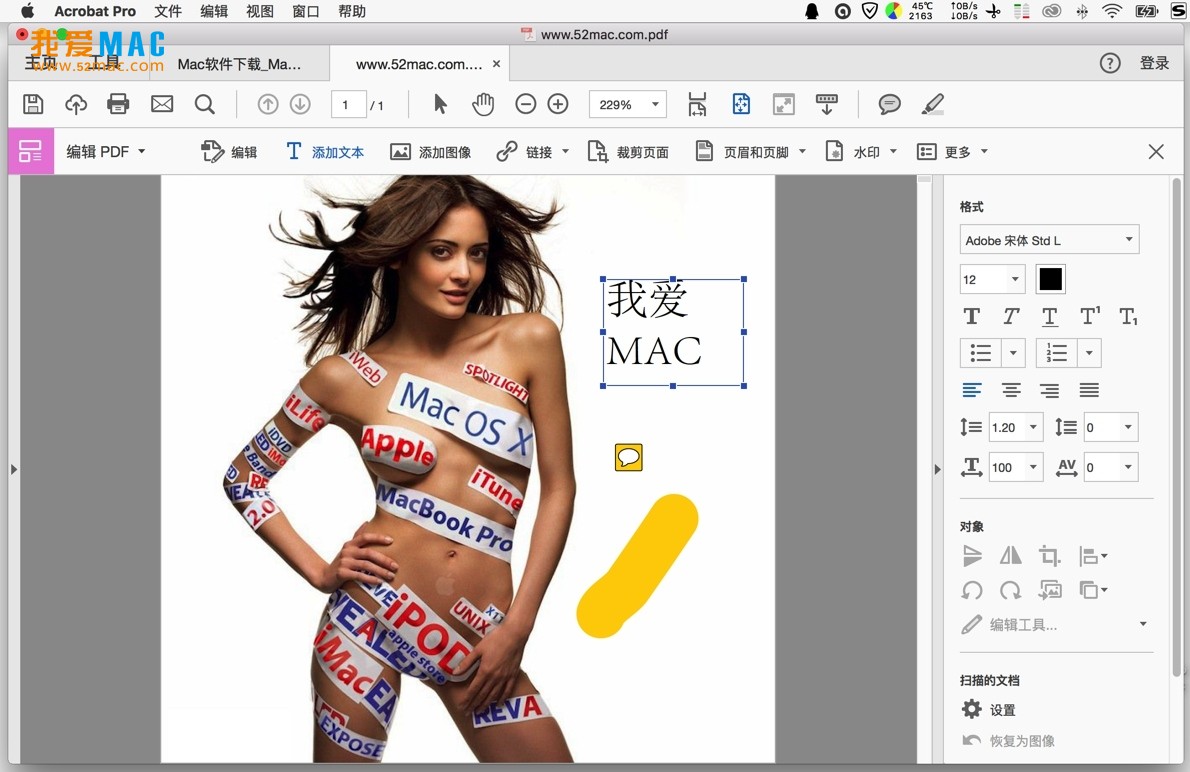Open the 编辑 menu in menu bar
Screen dimensions: 1190x772
[214, 11]
